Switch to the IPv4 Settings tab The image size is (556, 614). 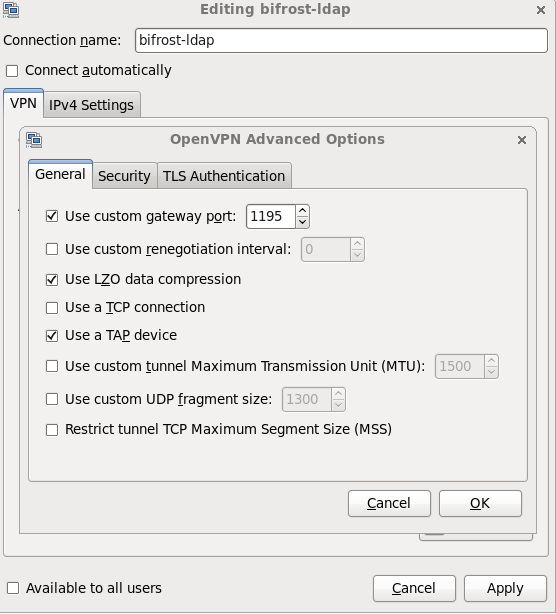tap(91, 105)
